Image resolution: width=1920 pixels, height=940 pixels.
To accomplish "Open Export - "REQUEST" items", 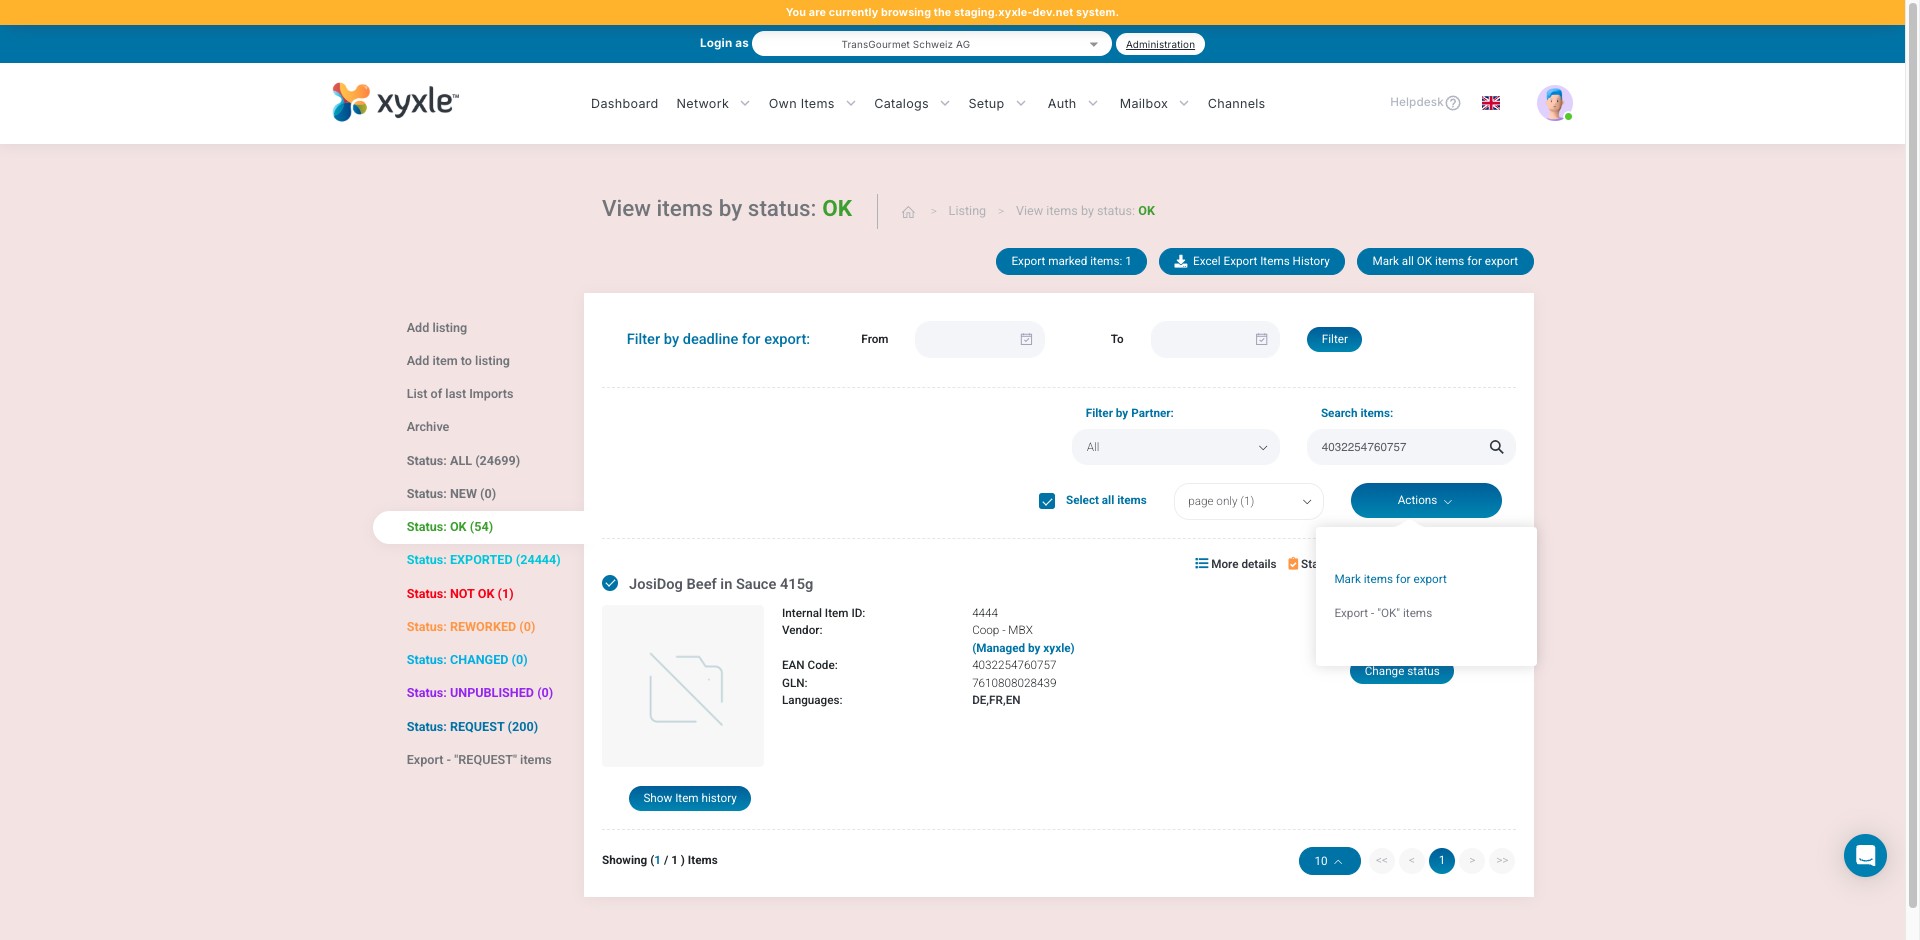I will tap(479, 760).
